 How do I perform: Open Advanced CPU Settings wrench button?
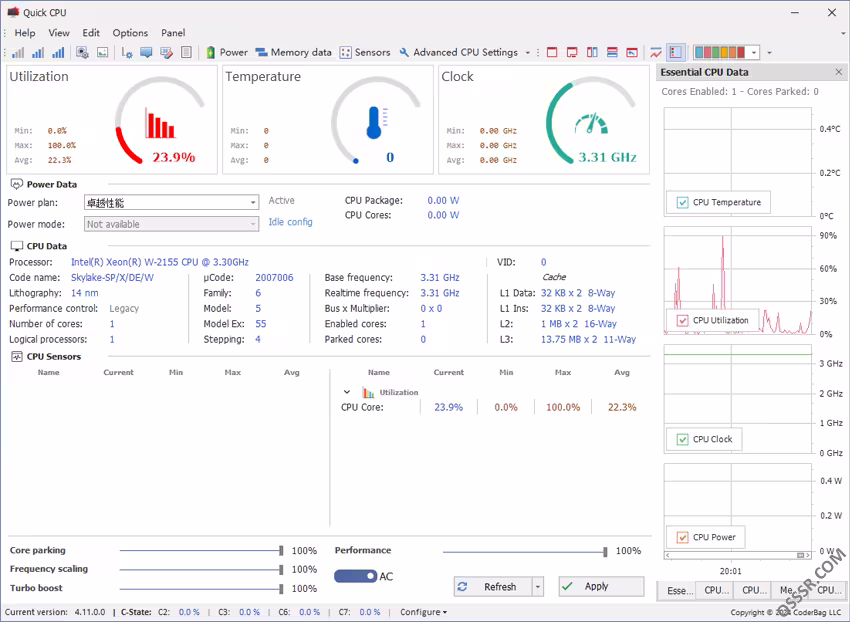(x=459, y=53)
